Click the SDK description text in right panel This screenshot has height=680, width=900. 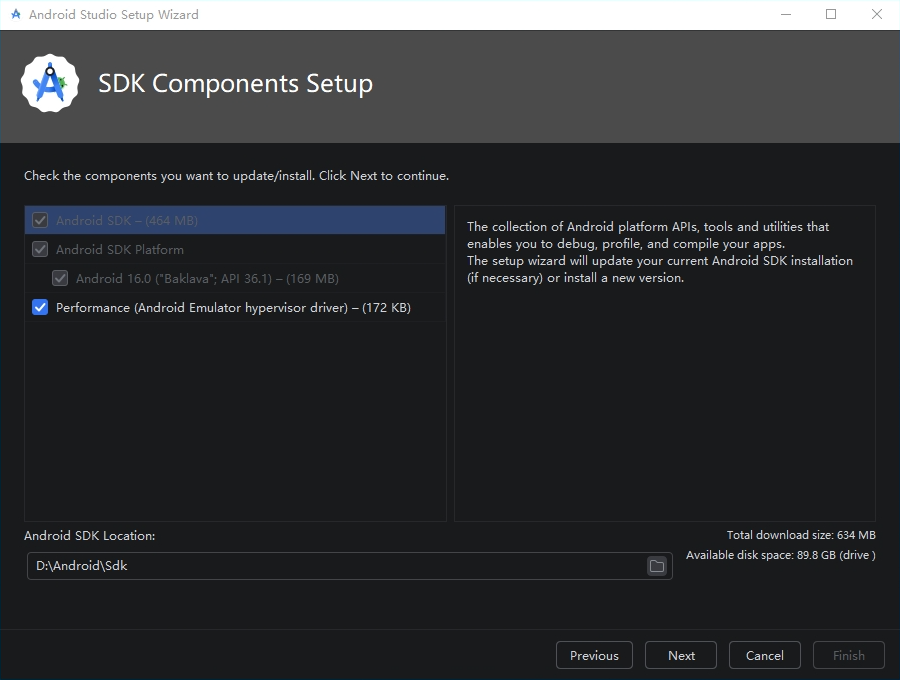(660, 252)
